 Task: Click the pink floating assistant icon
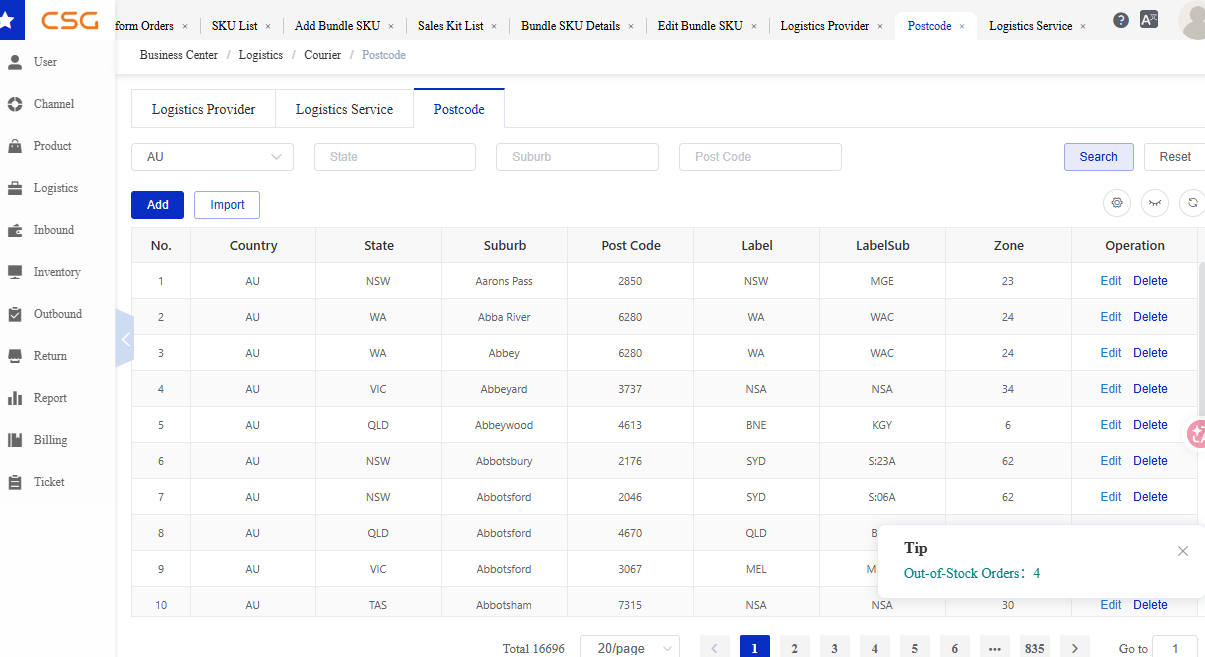tap(1196, 434)
